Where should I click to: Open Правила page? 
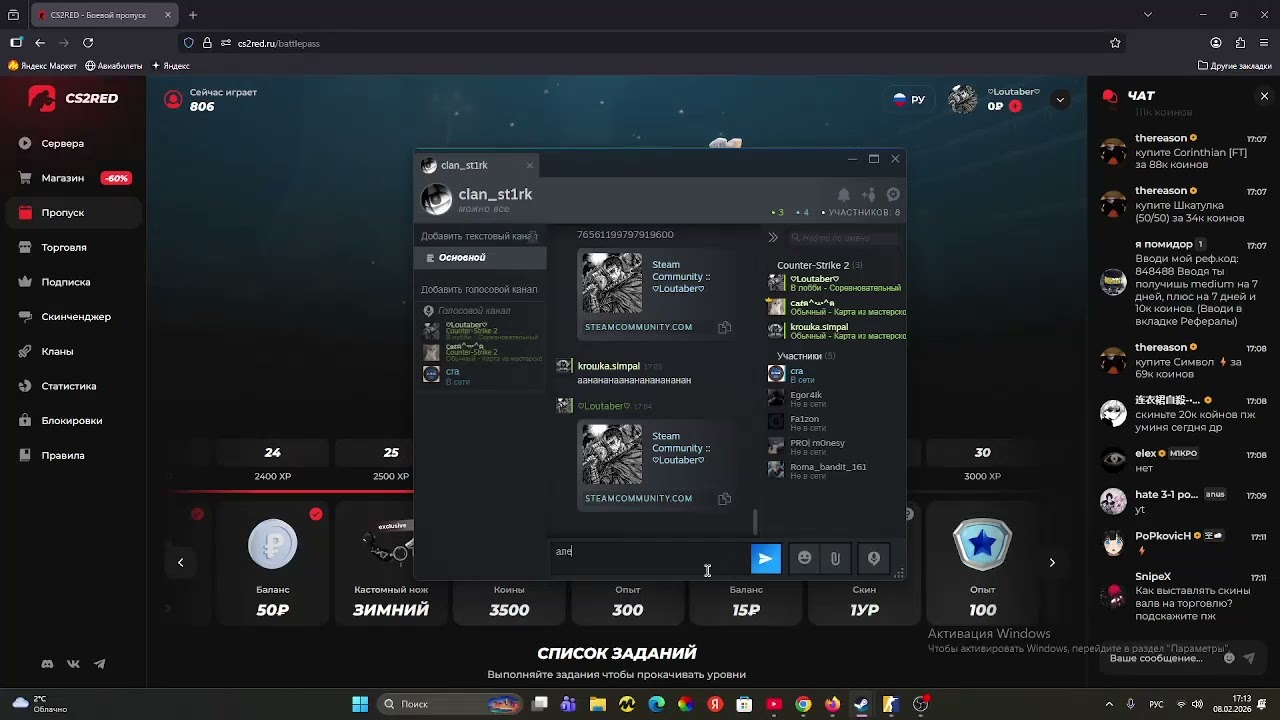pyautogui.click(x=62, y=455)
